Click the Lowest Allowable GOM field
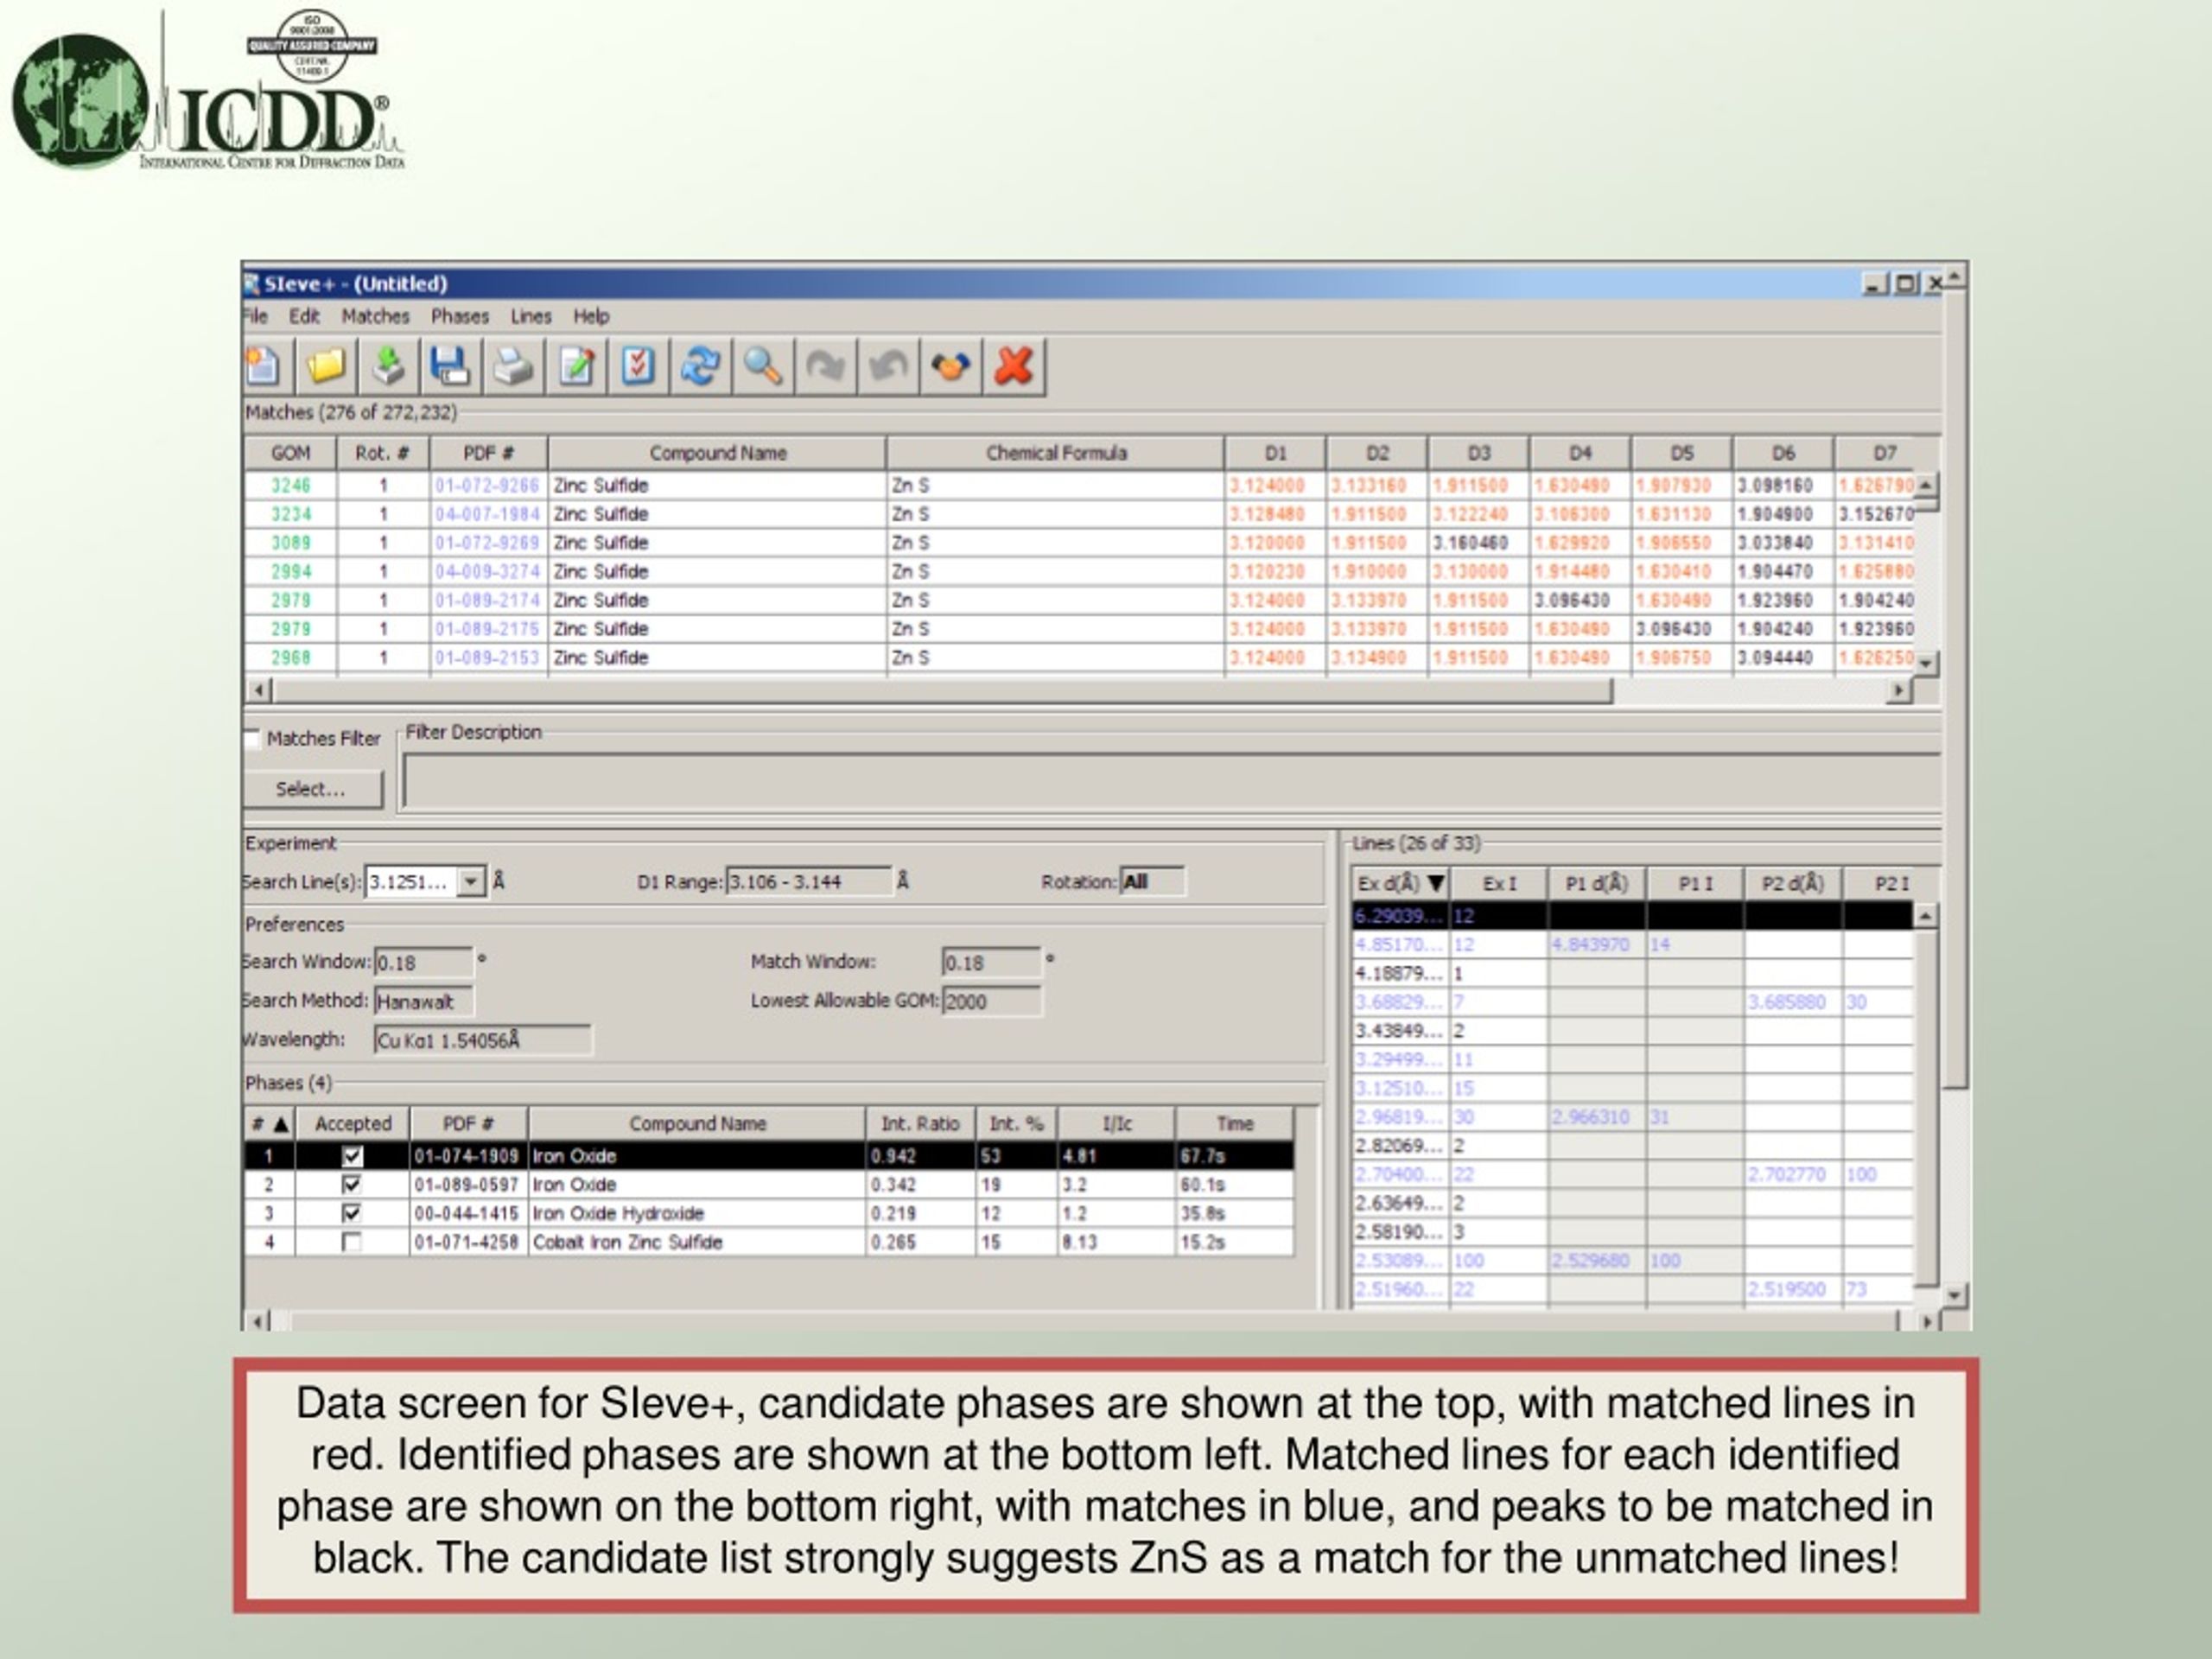2212x1659 pixels. pos(991,1001)
